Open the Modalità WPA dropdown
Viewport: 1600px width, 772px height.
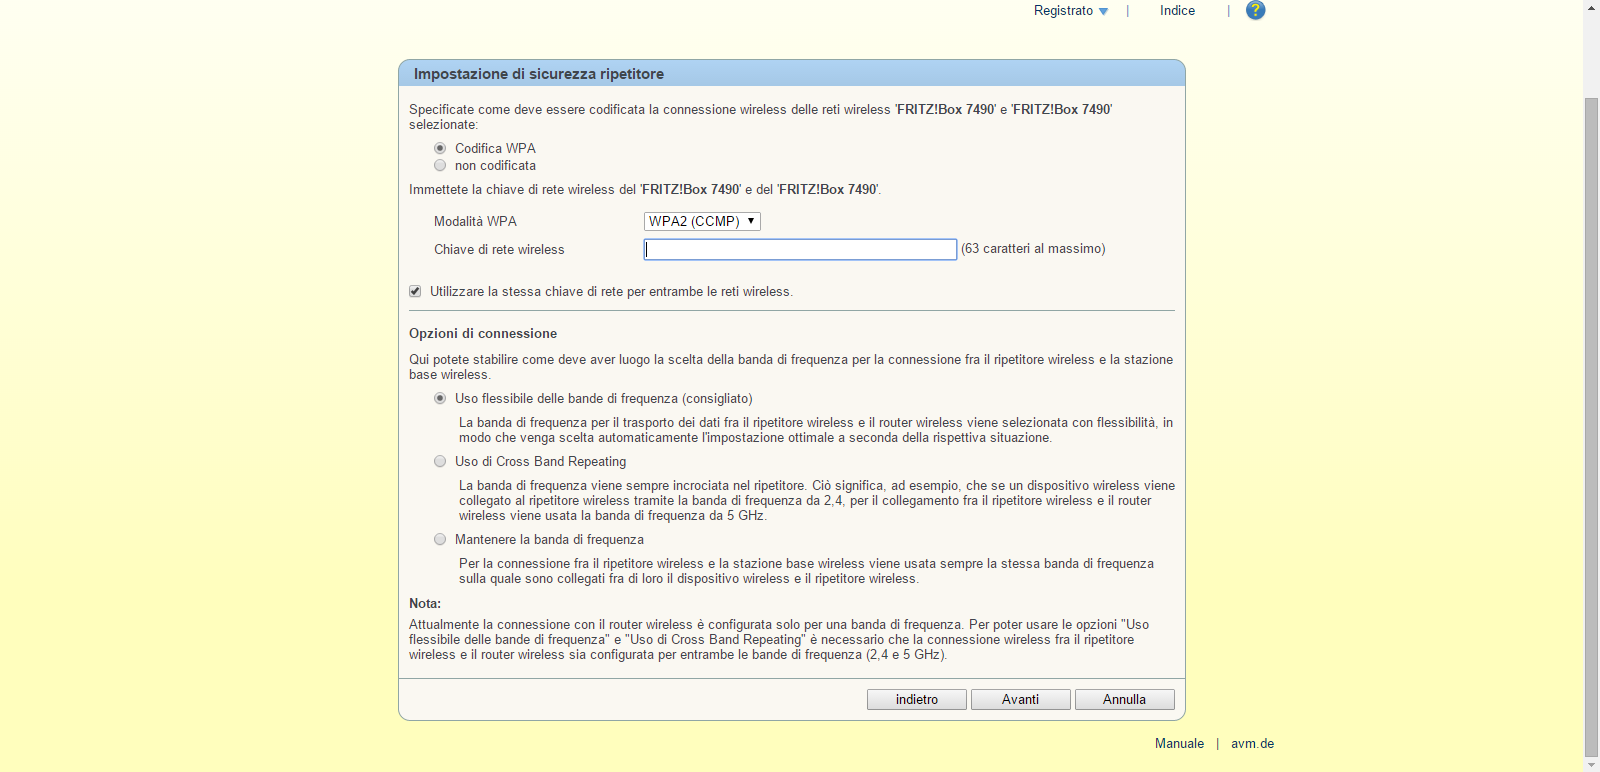click(702, 222)
